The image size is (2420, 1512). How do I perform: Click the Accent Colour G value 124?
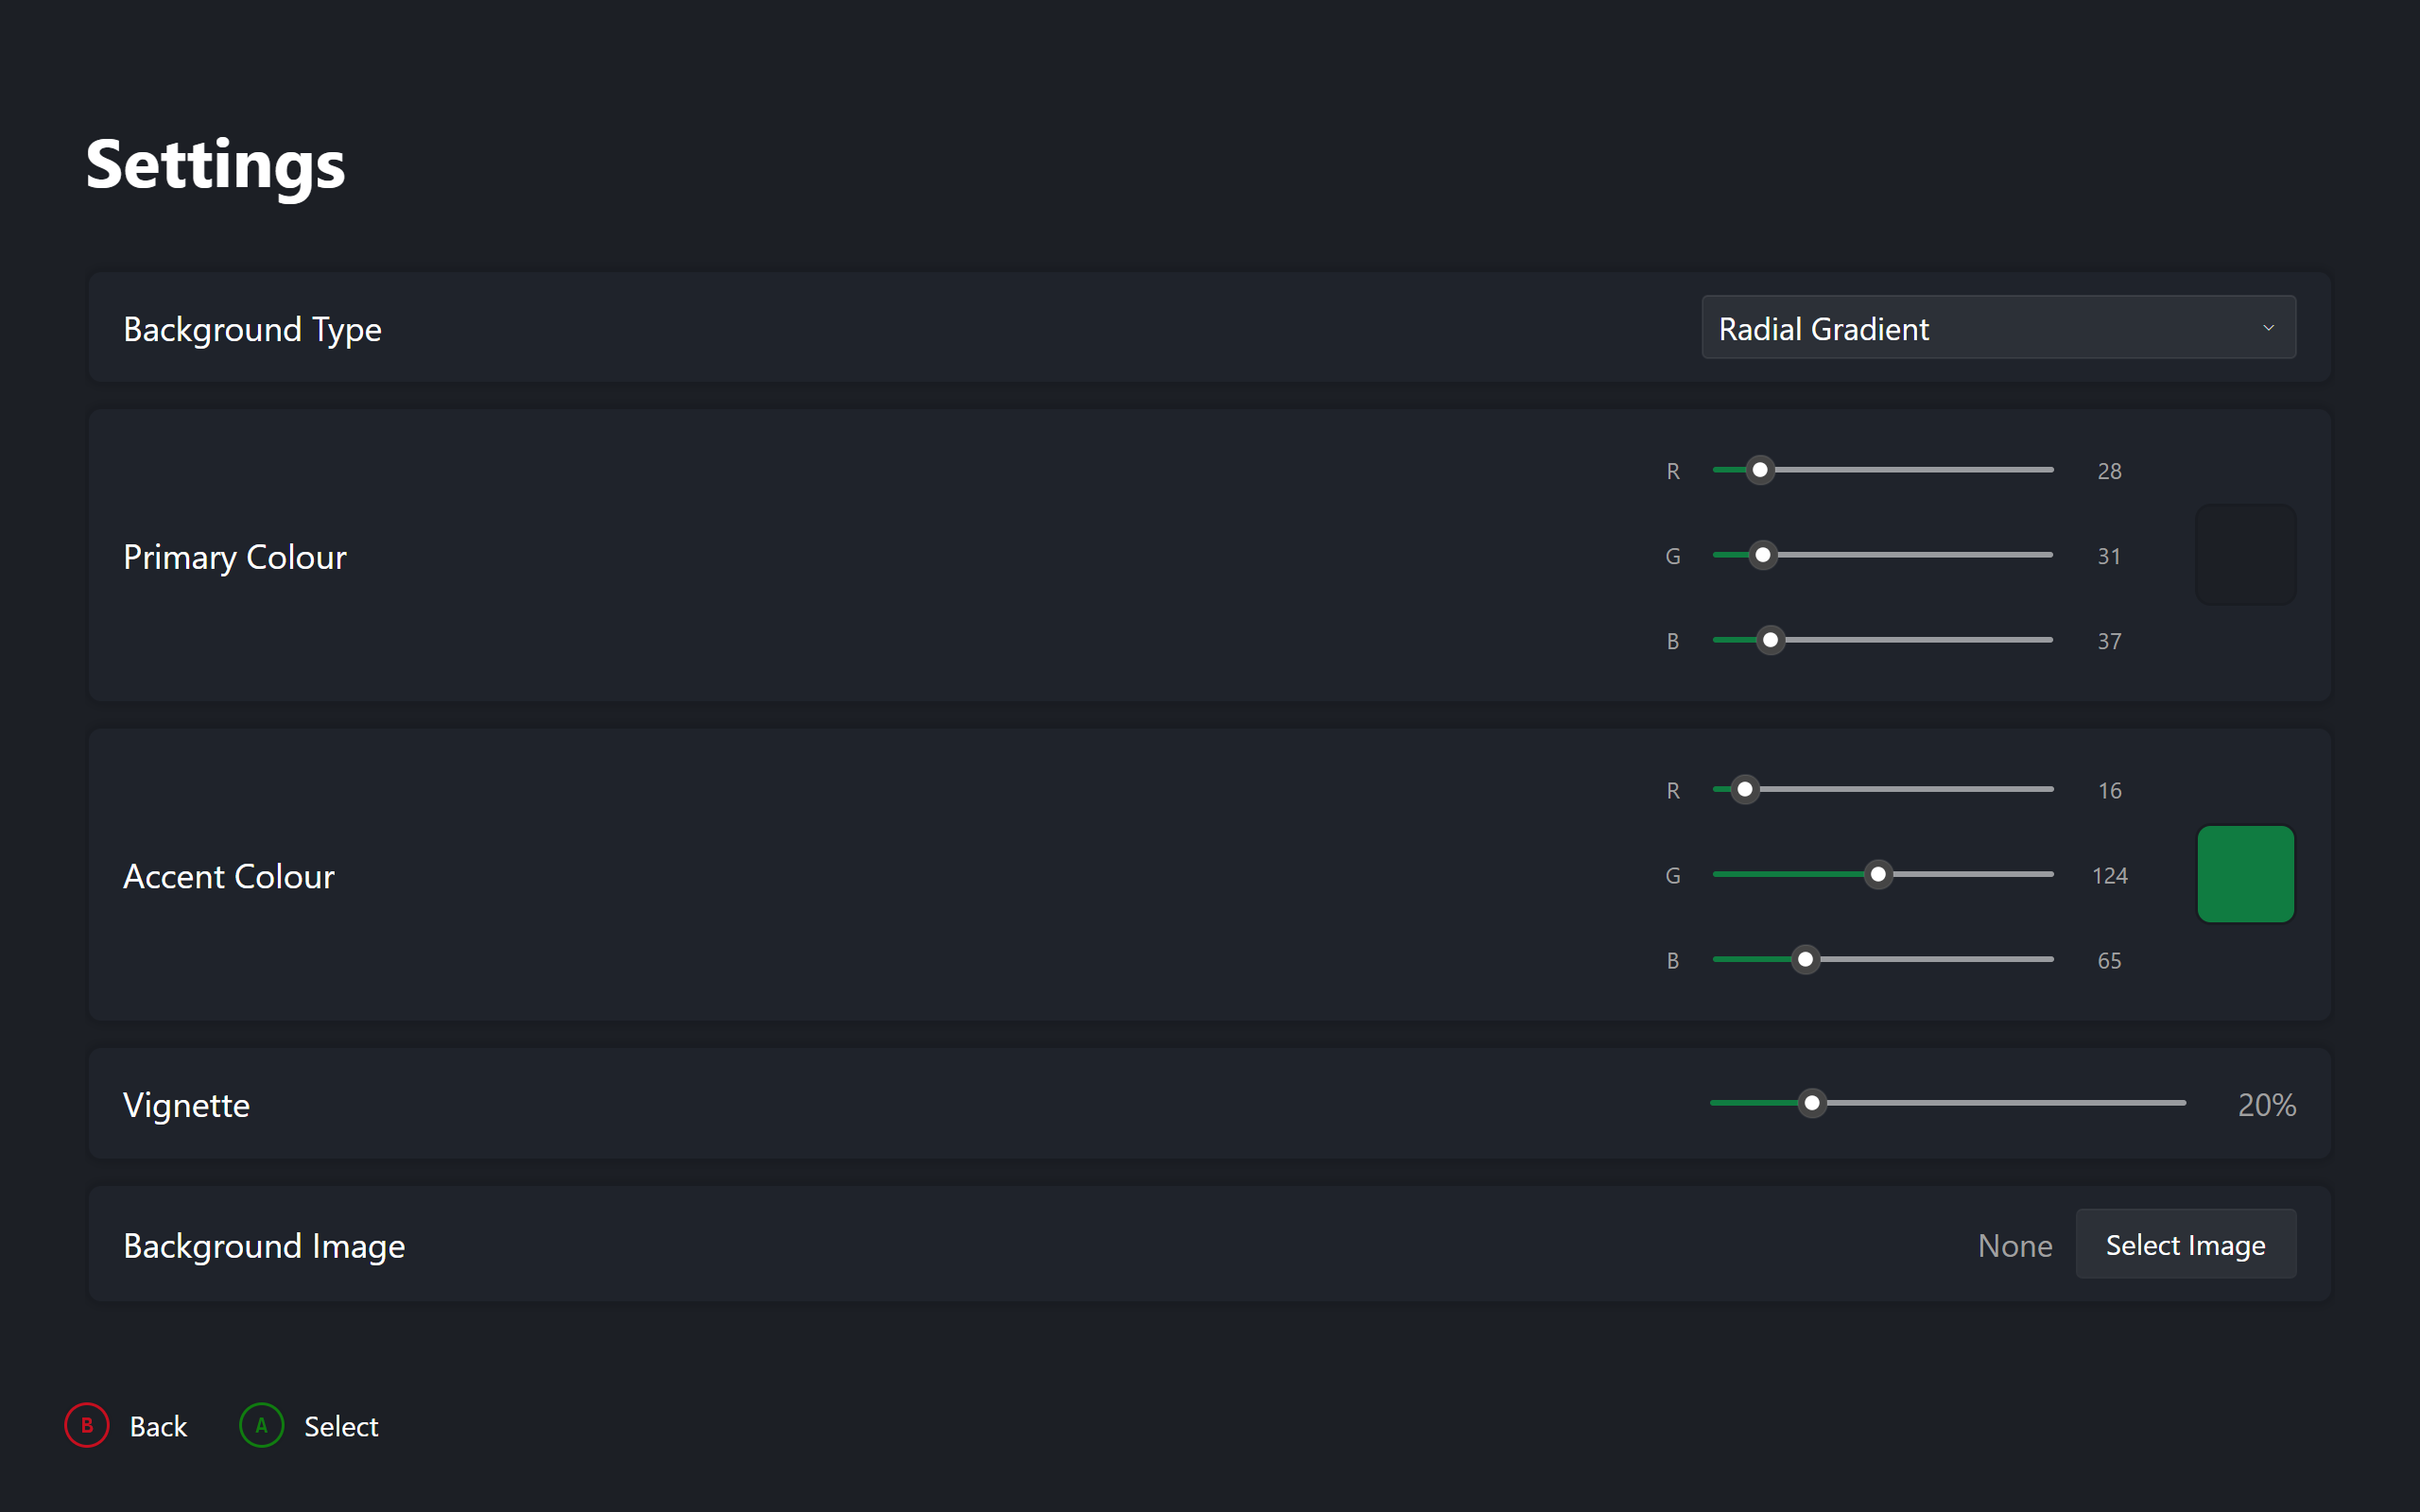point(2110,875)
